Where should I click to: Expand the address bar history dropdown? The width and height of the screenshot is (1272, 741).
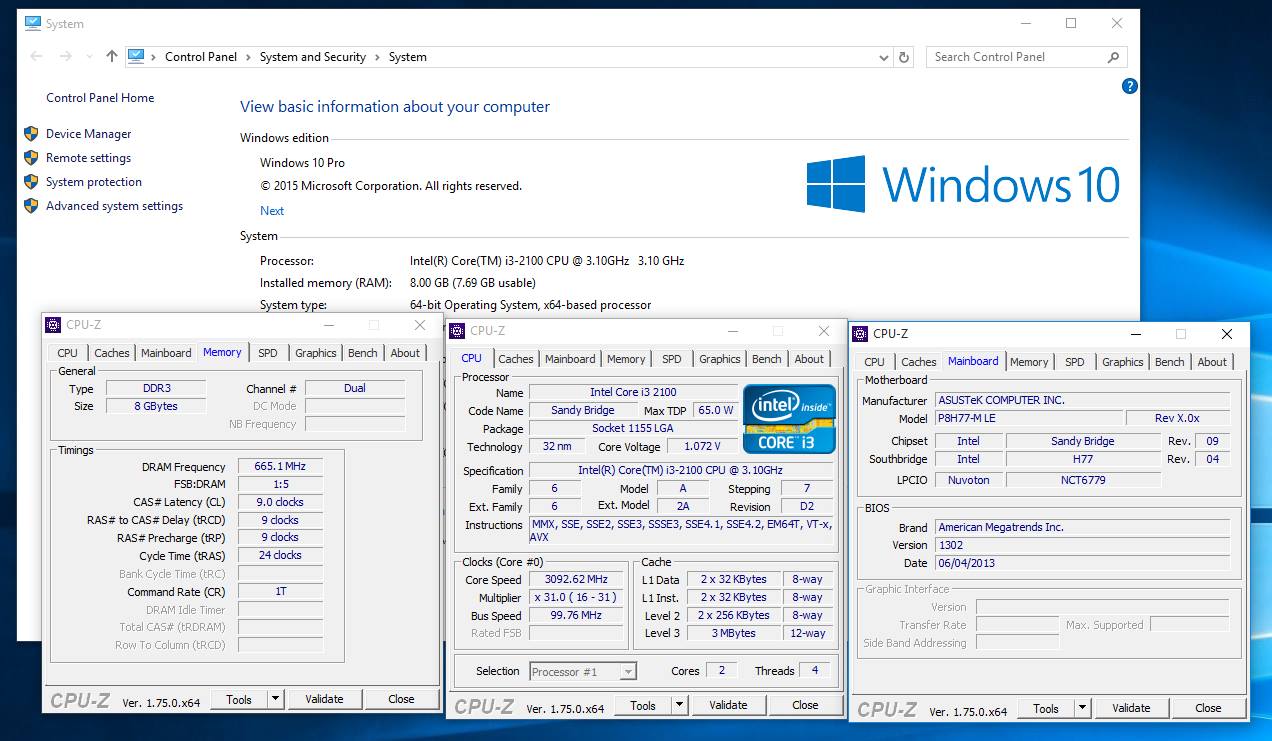[x=884, y=57]
